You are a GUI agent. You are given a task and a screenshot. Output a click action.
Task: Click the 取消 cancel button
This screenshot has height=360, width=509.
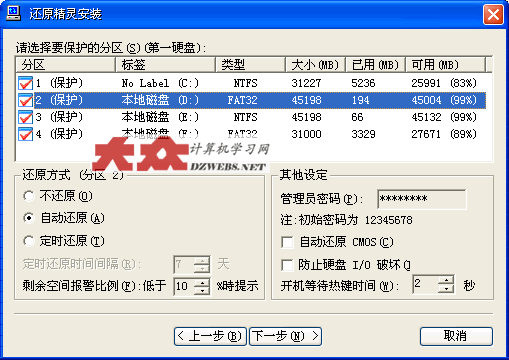[x=456, y=336]
